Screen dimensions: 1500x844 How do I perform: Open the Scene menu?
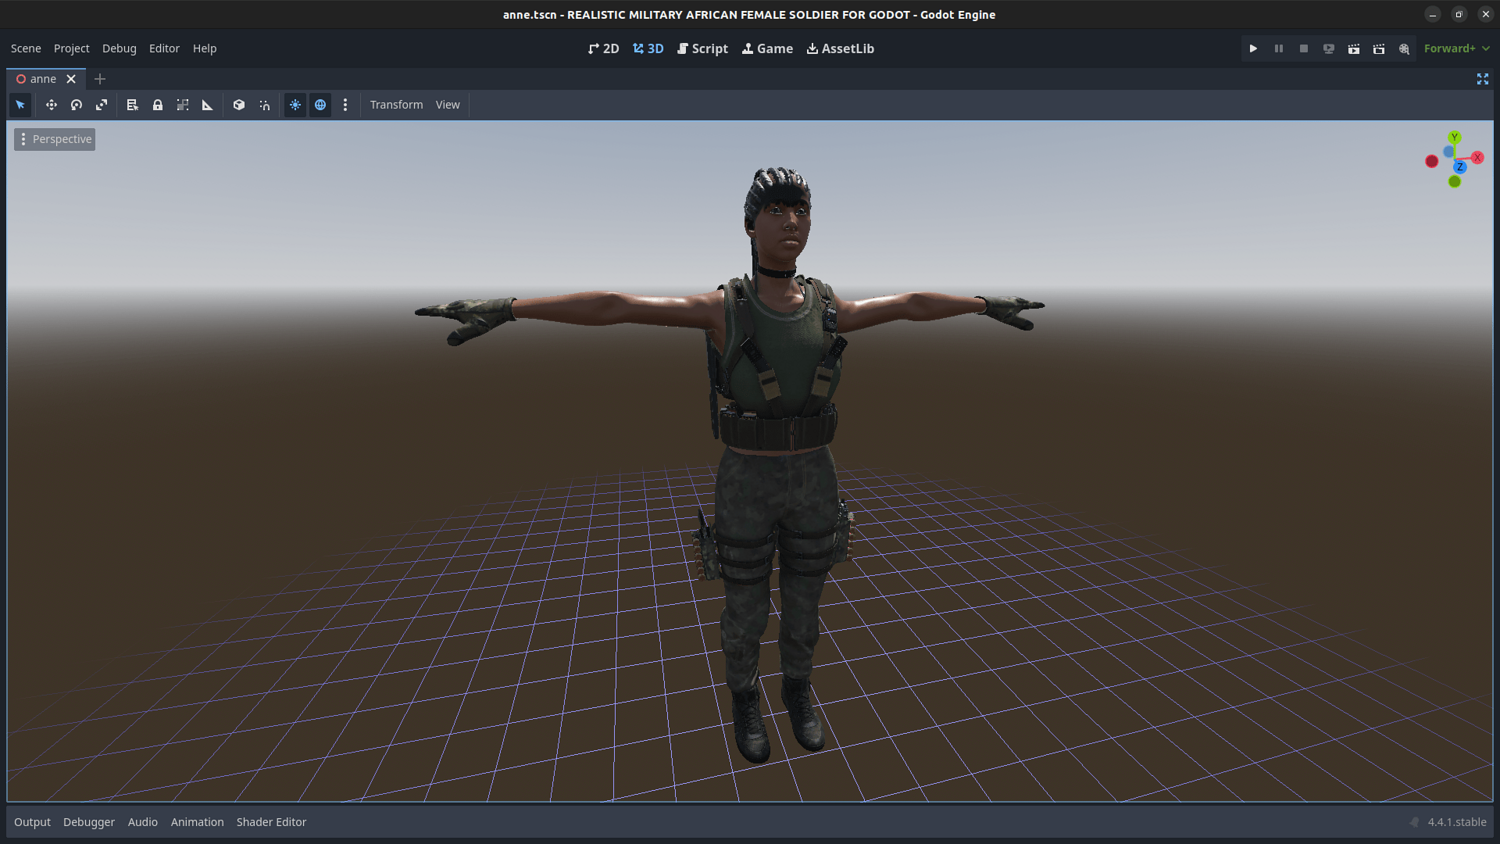click(x=26, y=48)
